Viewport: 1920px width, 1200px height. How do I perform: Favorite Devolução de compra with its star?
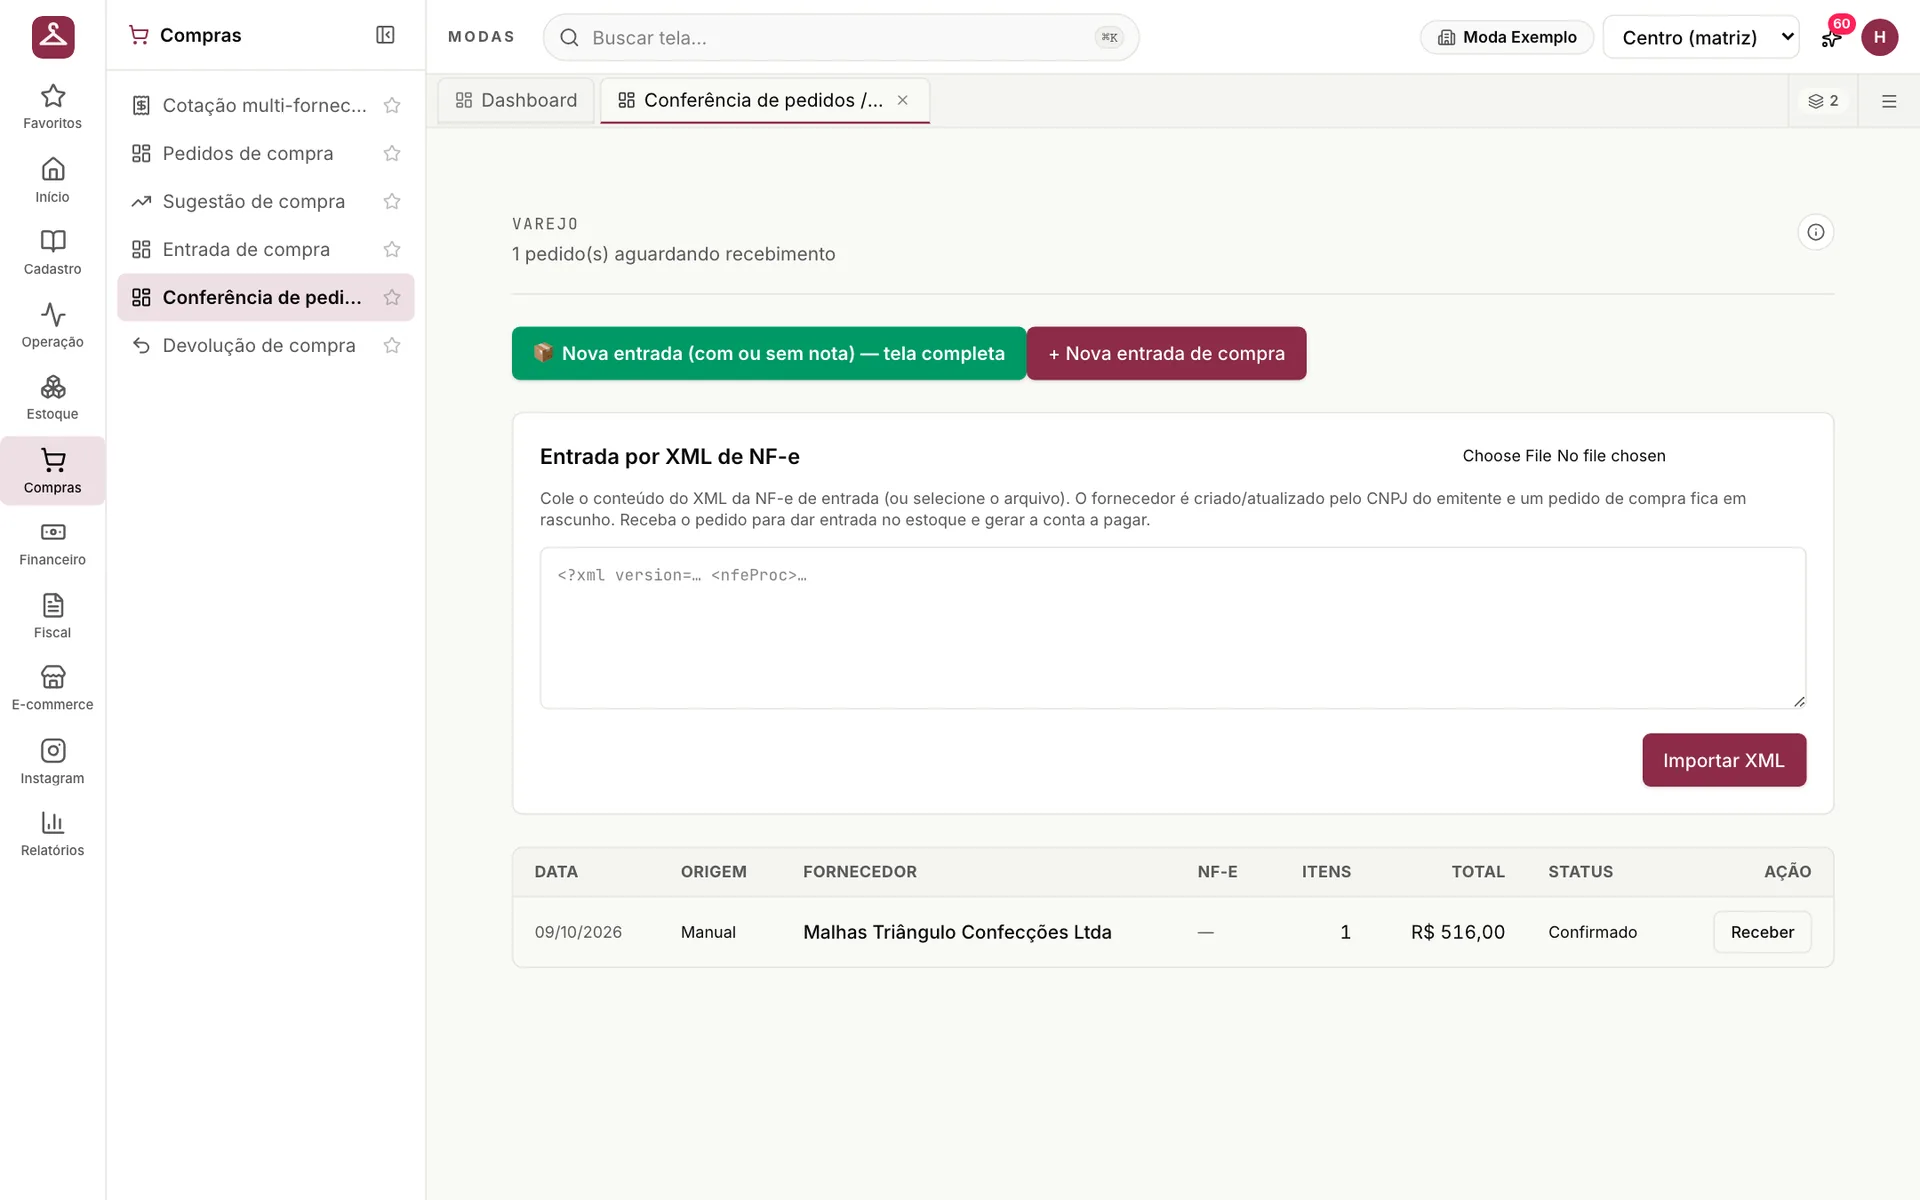392,345
